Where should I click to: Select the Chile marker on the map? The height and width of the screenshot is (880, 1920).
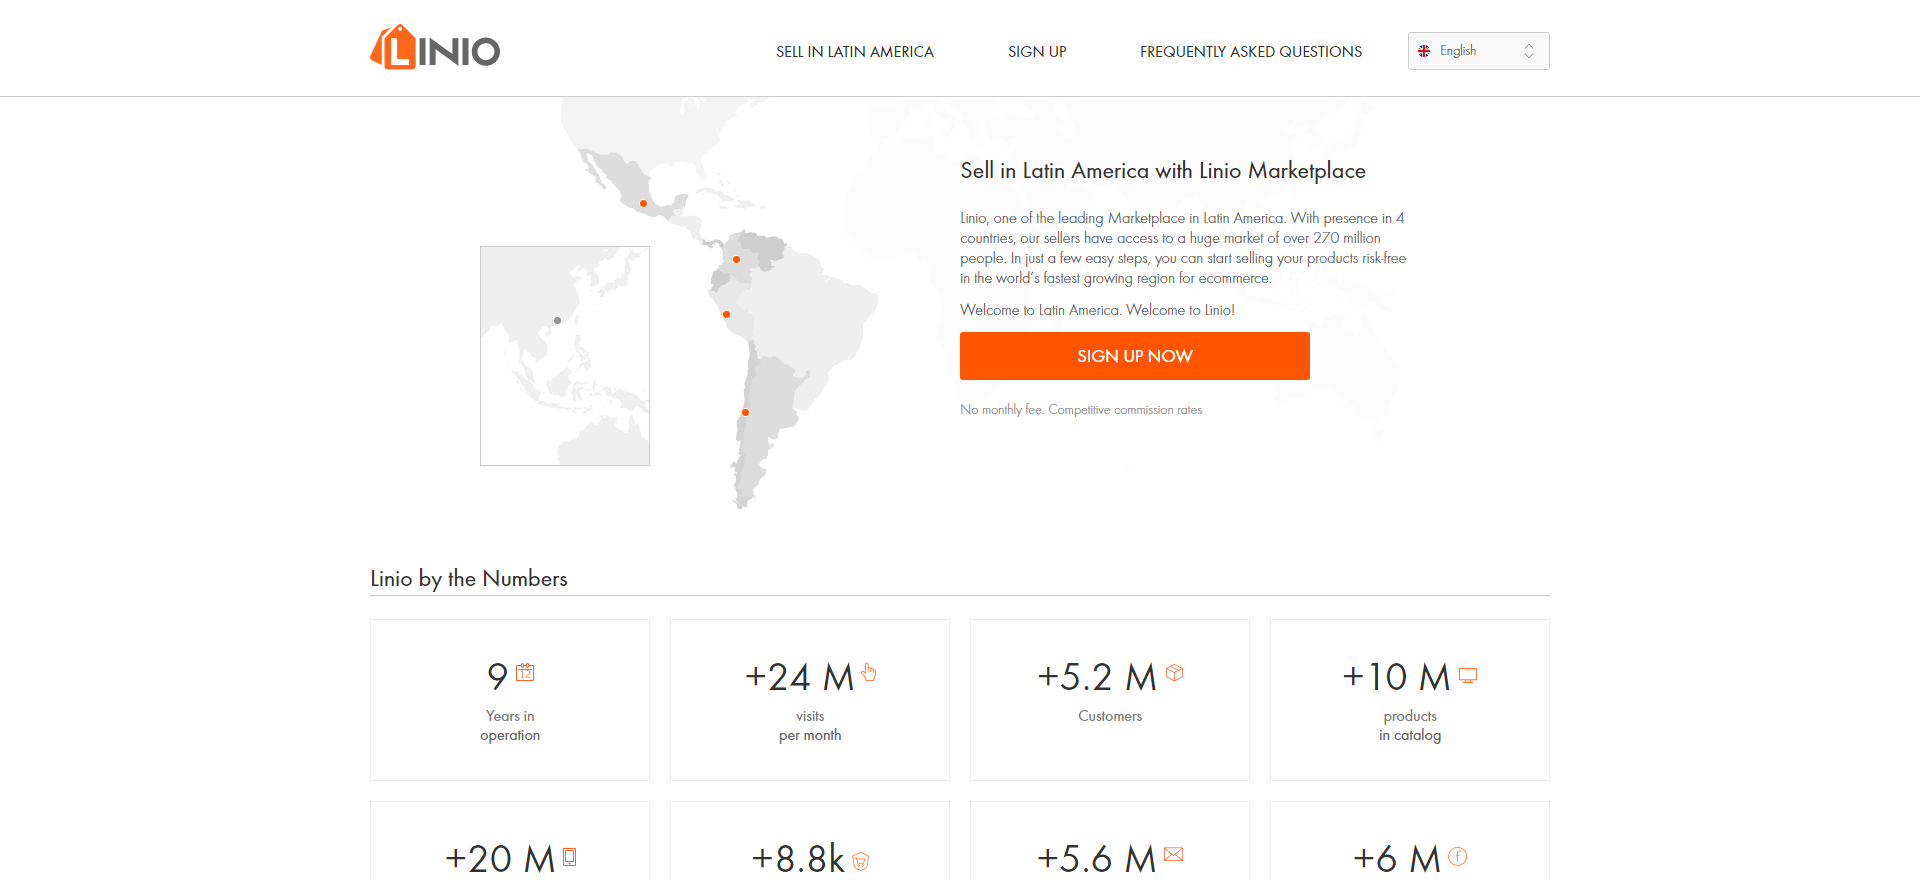745,412
